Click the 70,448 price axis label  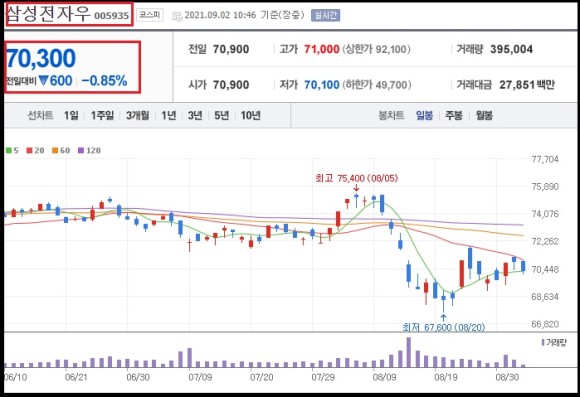coord(545,269)
